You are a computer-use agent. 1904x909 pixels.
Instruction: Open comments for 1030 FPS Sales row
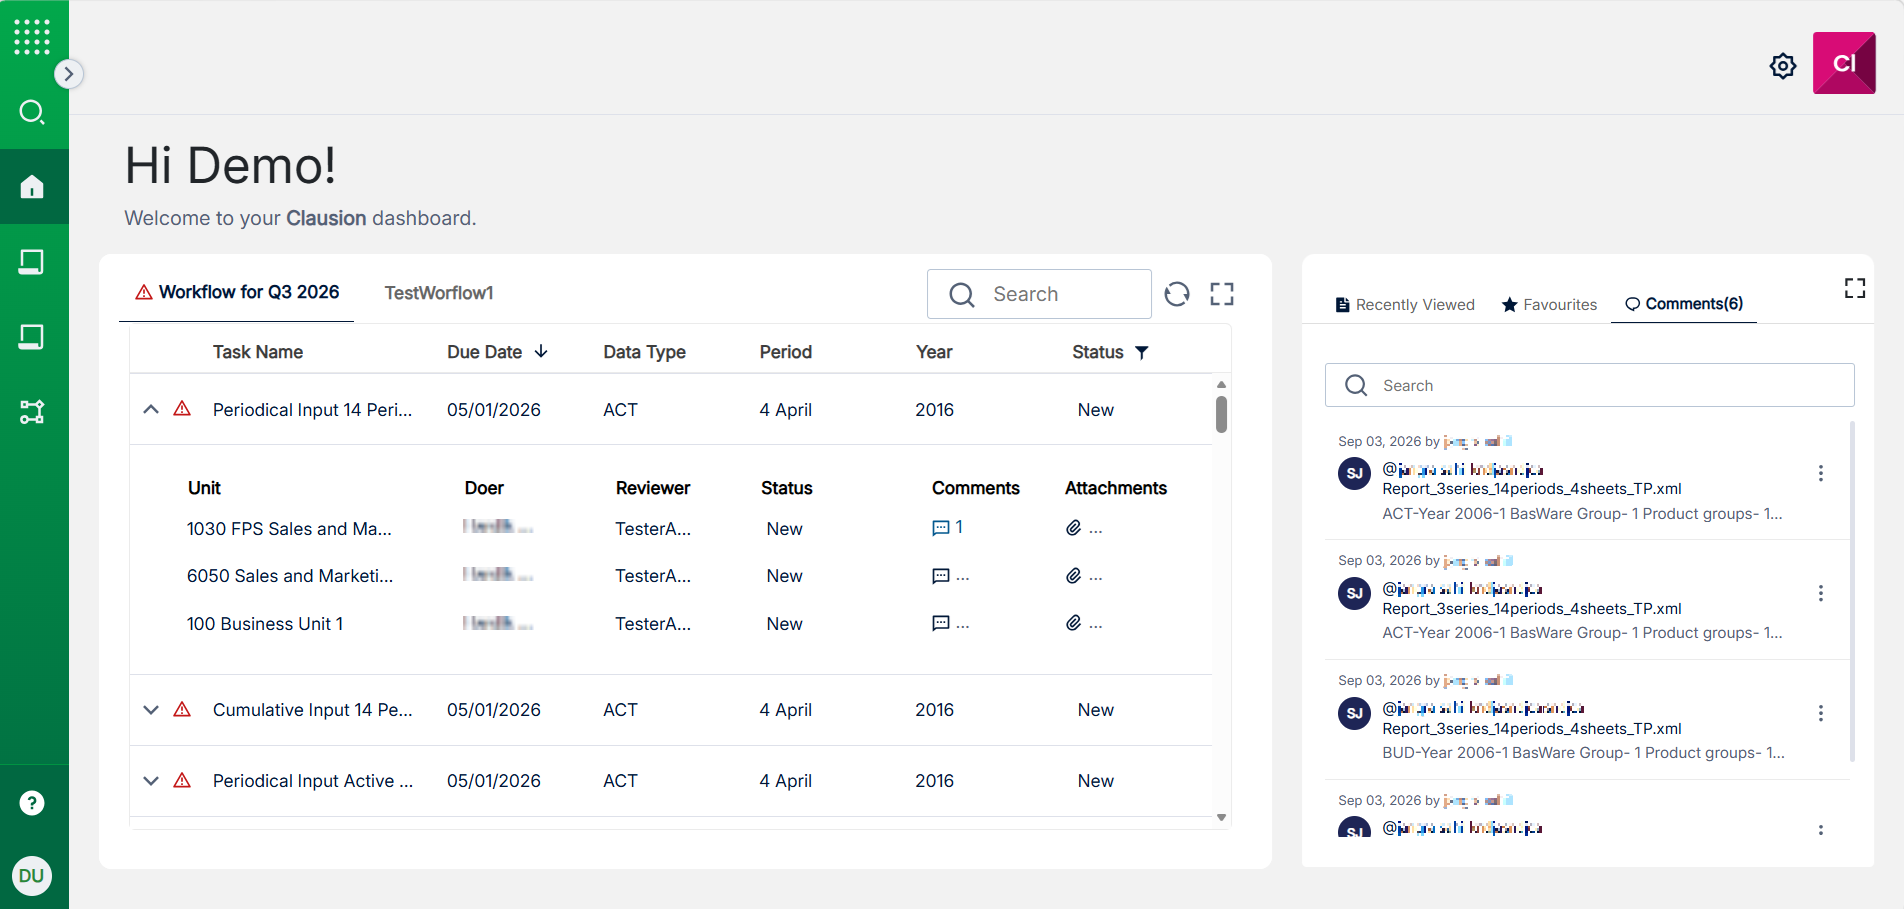point(947,528)
